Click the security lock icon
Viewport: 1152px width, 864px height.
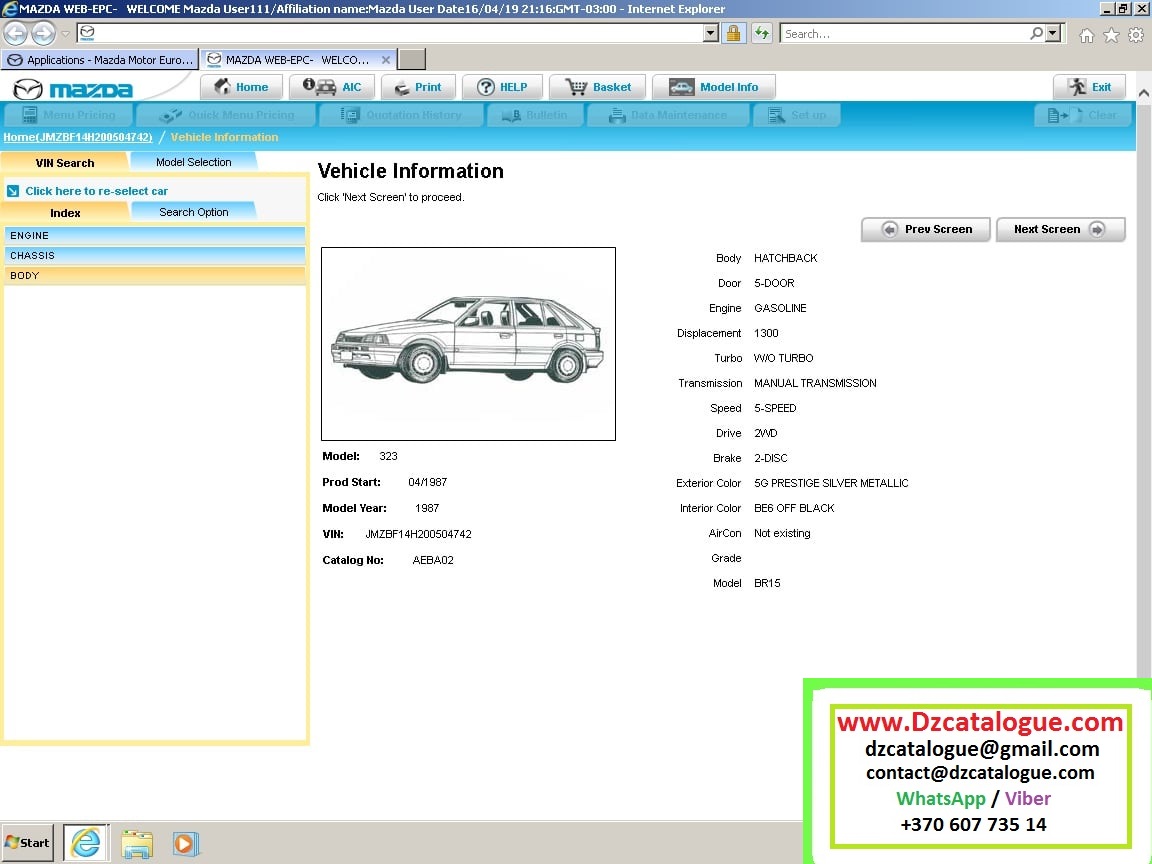(733, 33)
